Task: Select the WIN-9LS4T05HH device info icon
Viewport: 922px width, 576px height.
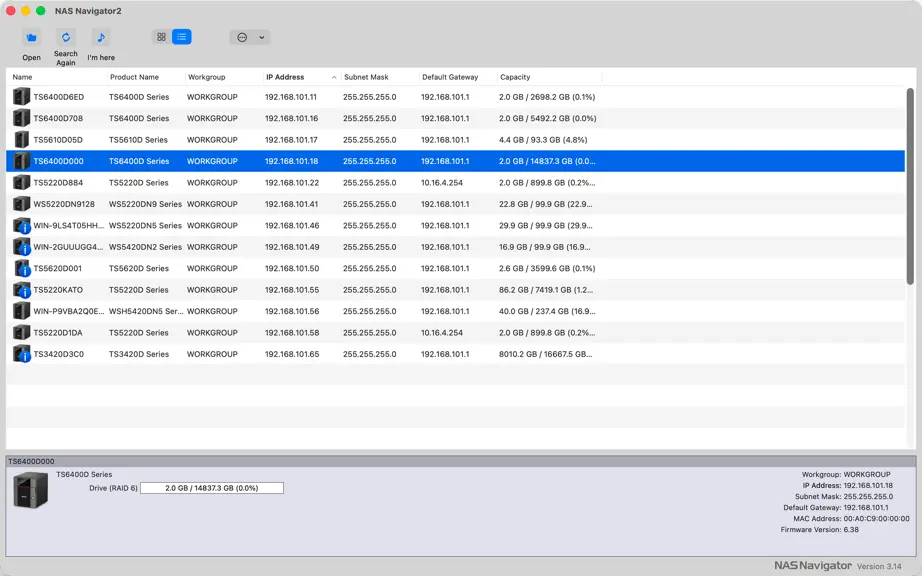Action: point(21,225)
